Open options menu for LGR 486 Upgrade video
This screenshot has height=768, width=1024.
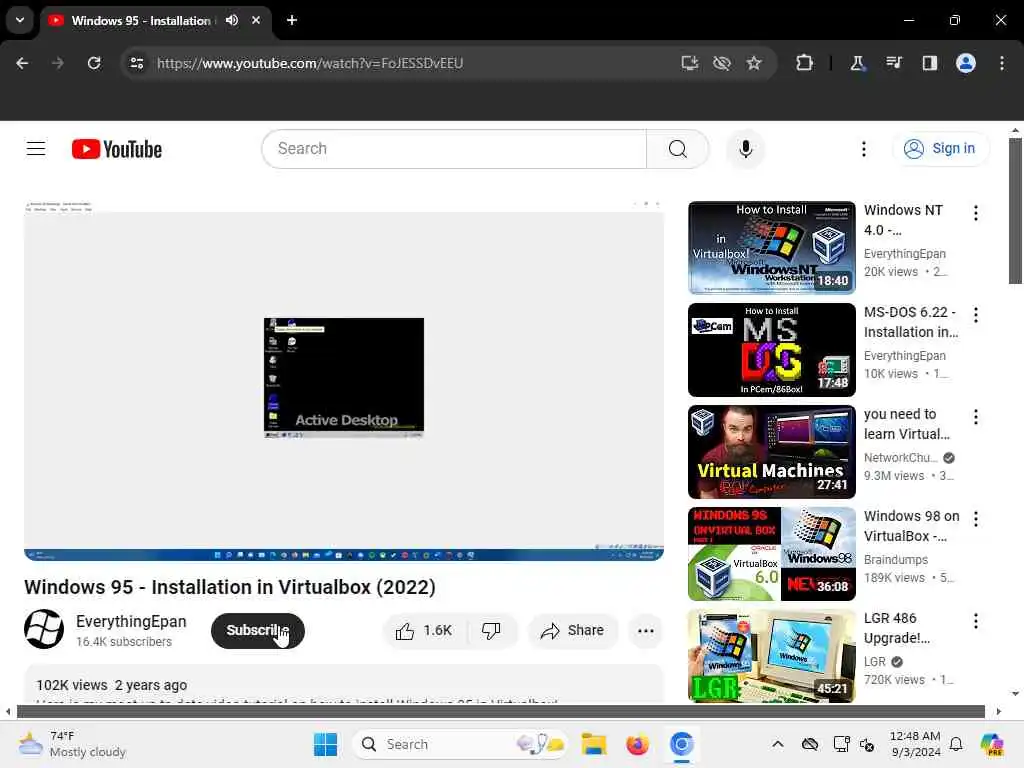976,620
